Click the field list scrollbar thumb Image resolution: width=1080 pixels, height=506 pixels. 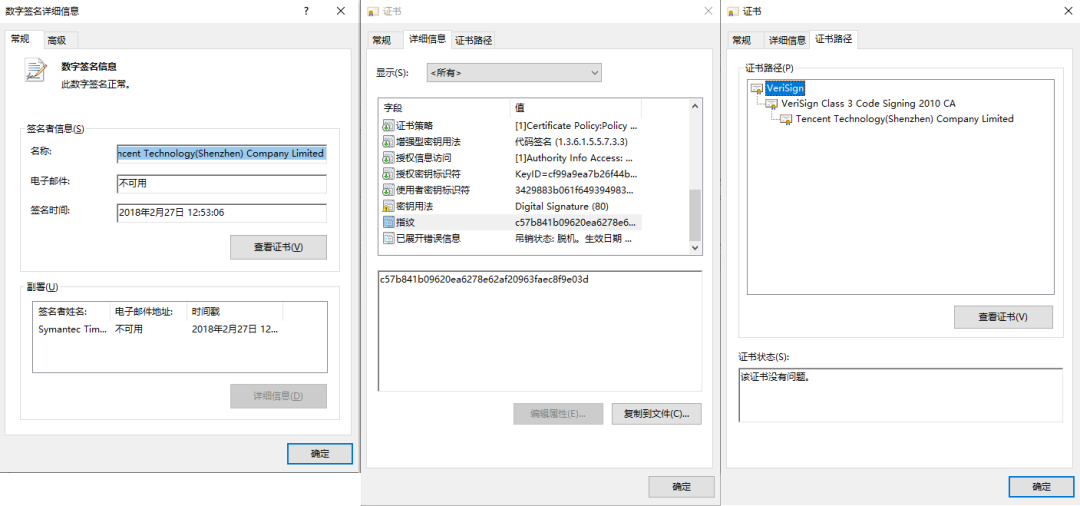pyautogui.click(x=694, y=214)
